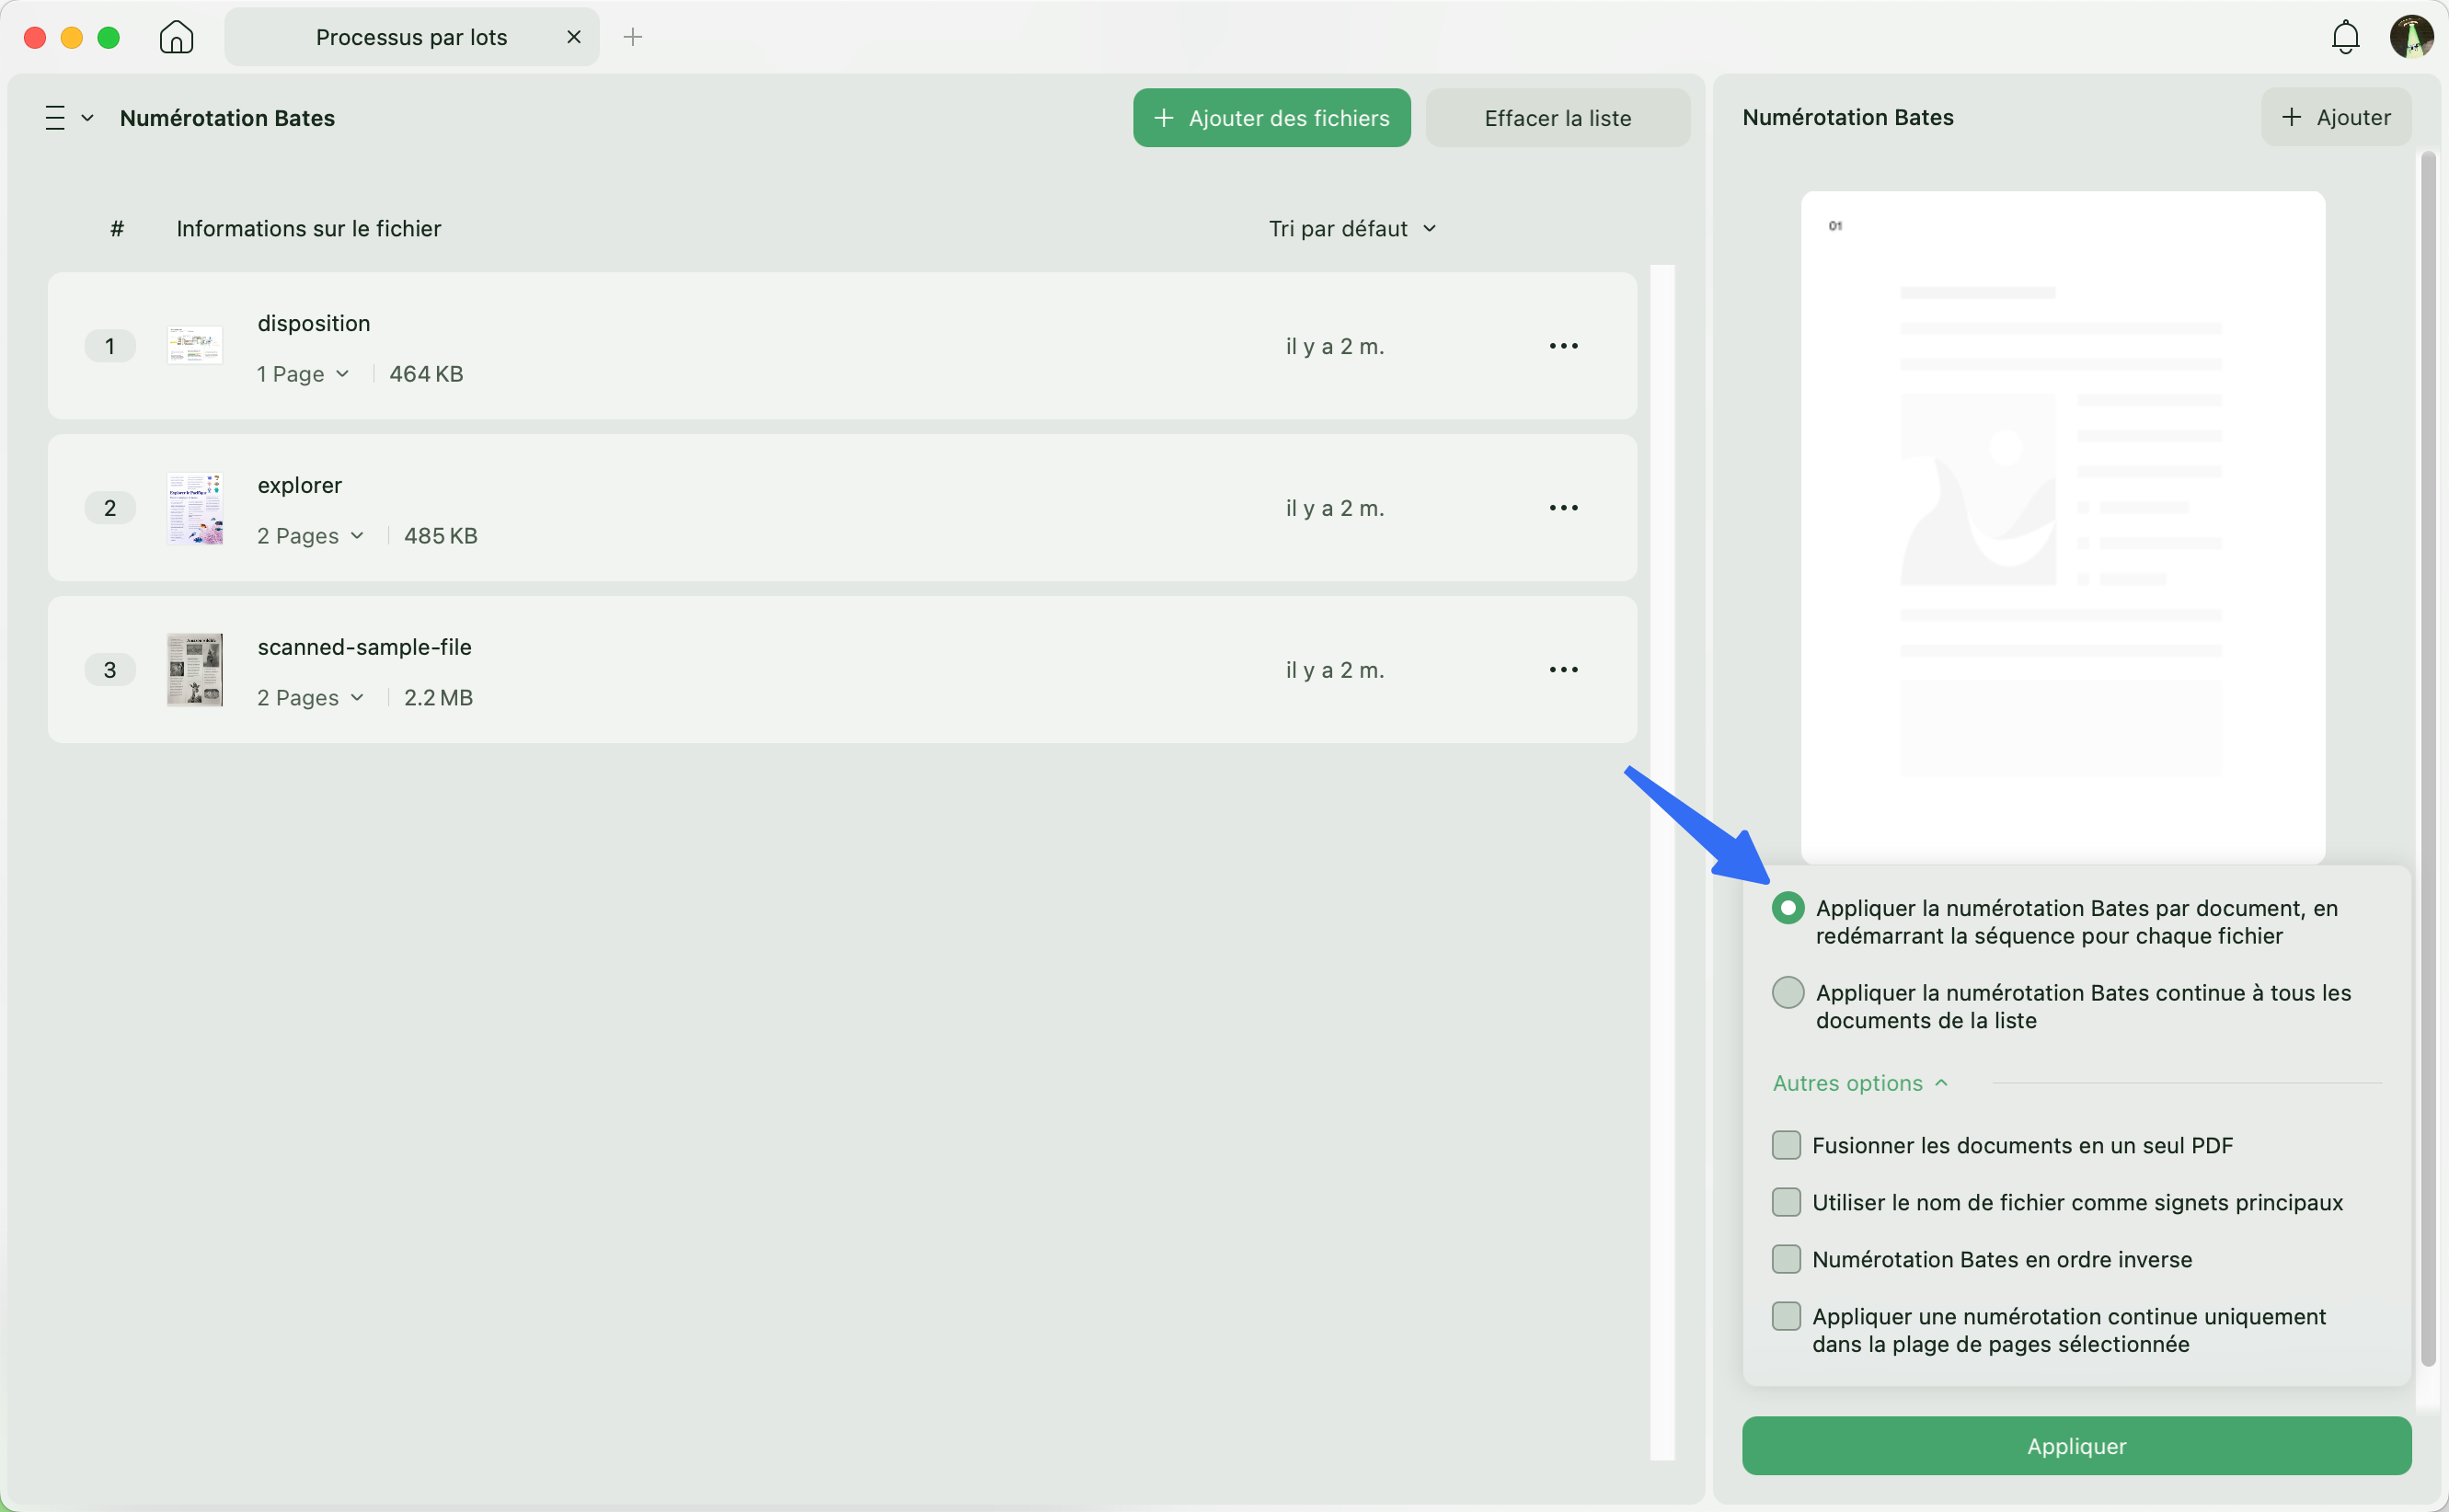Image resolution: width=2449 pixels, height=1512 pixels.
Task: Open the user profile avatar
Action: pos(2411,37)
